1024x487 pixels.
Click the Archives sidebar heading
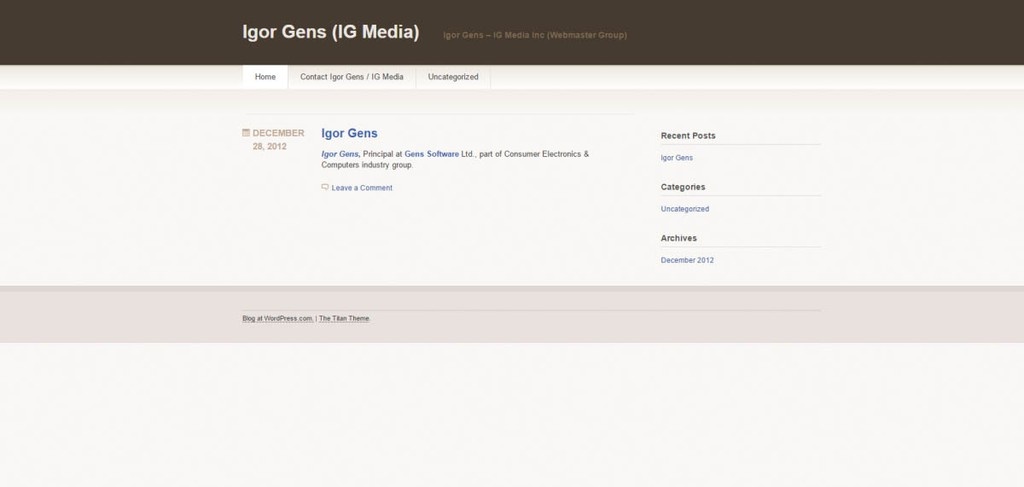coord(679,238)
